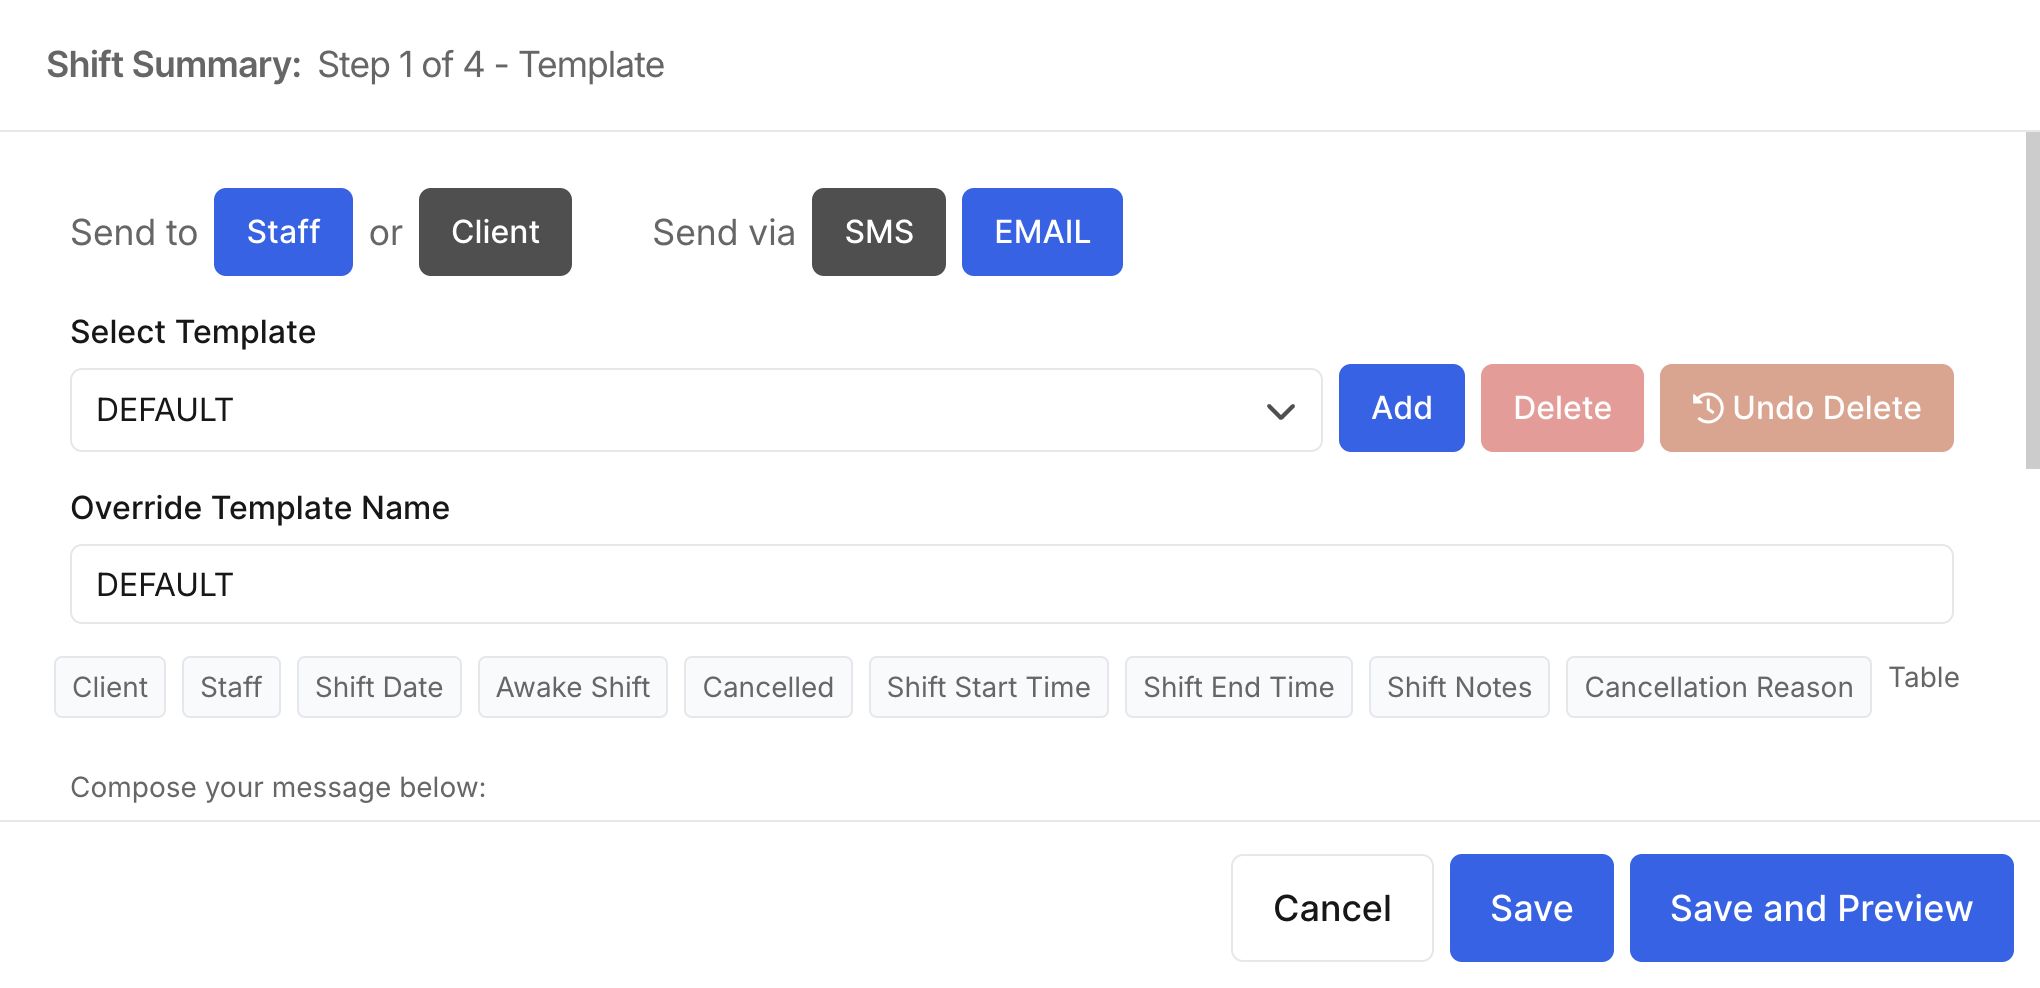
Task: Select Staff as the recipient
Action: pyautogui.click(x=283, y=232)
